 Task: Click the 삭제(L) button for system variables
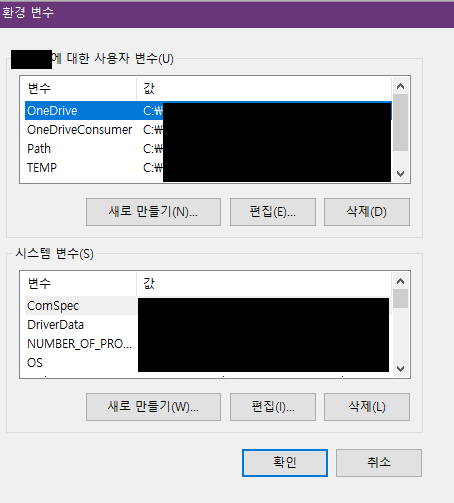click(x=367, y=407)
